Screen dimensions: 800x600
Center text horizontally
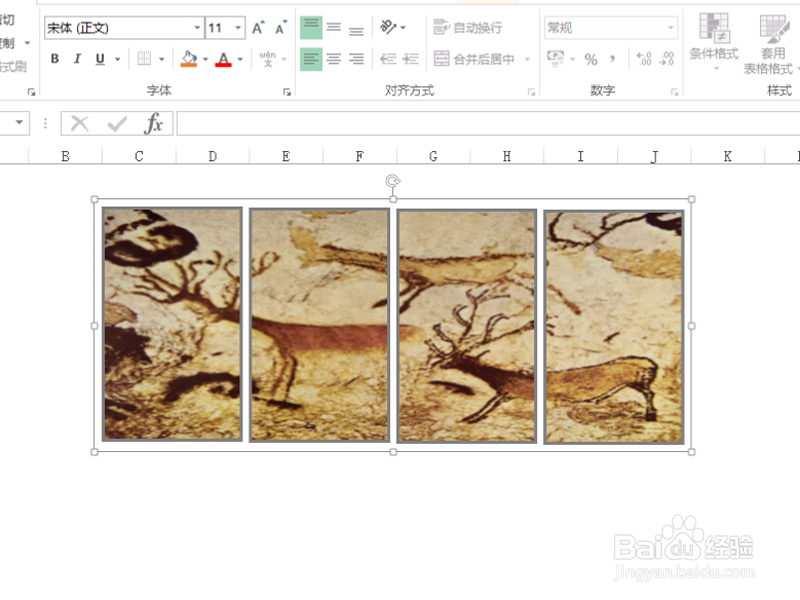(x=334, y=59)
